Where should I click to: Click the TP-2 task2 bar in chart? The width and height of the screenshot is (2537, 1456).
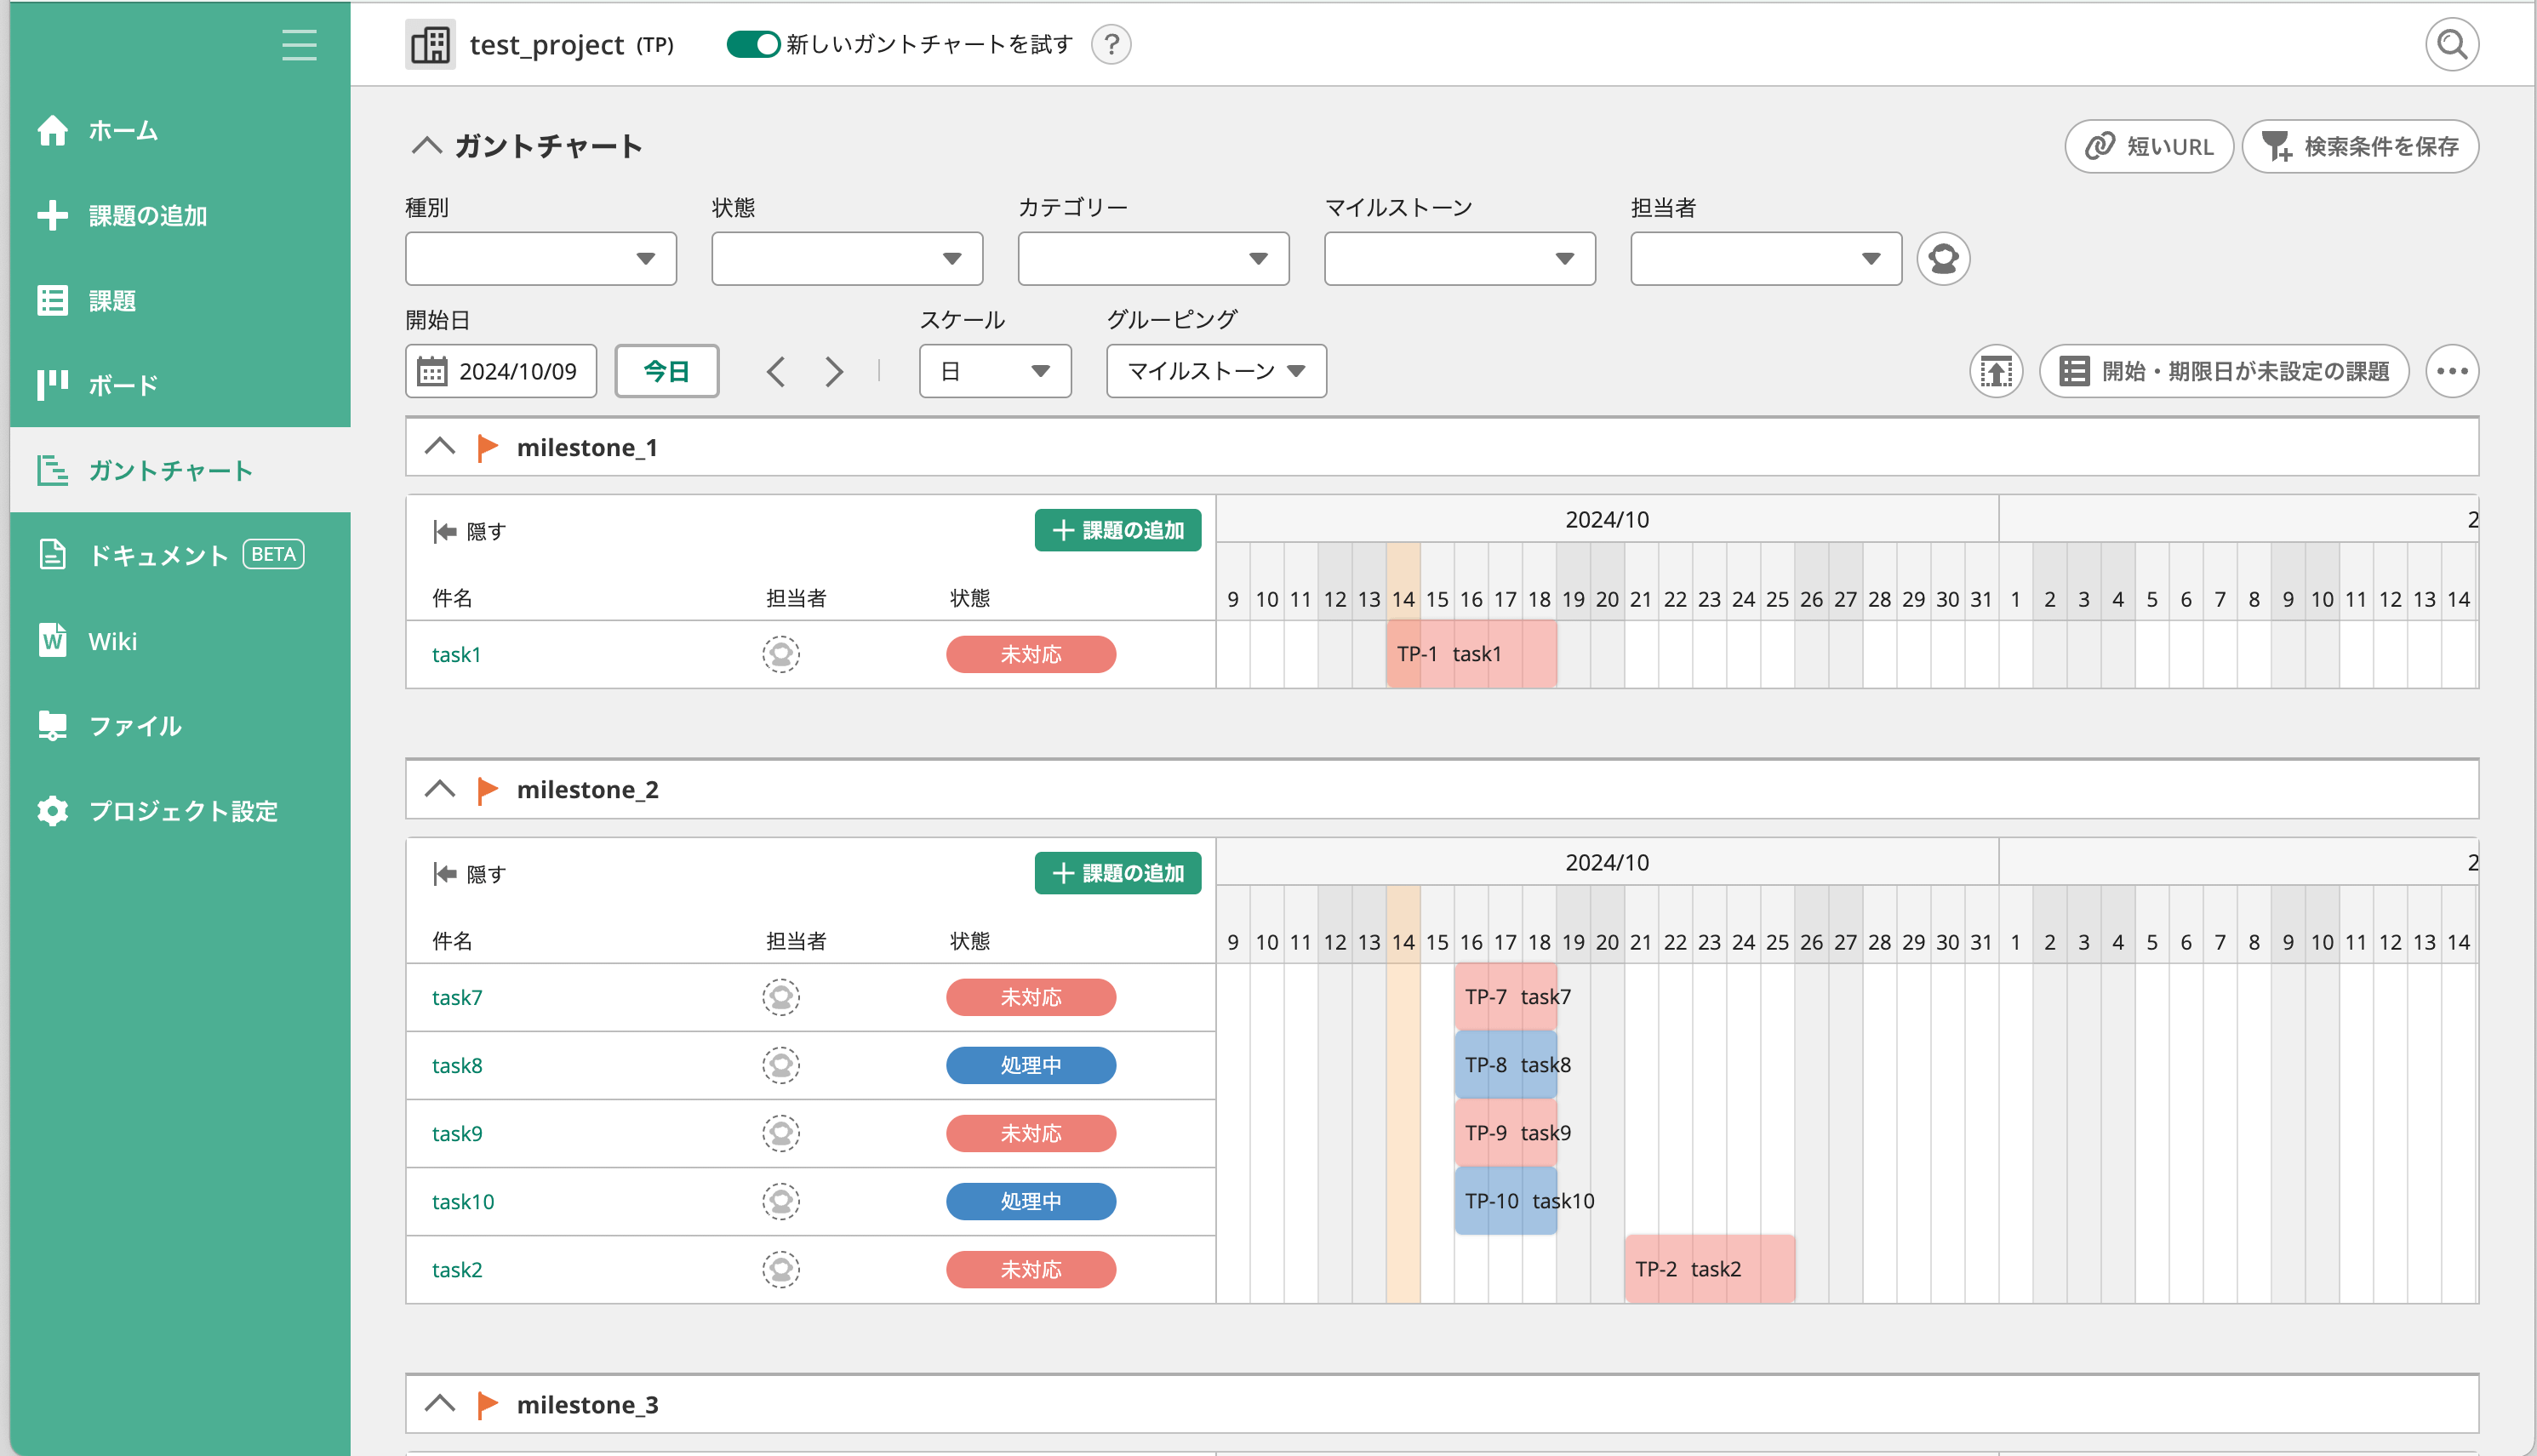click(x=1708, y=1269)
